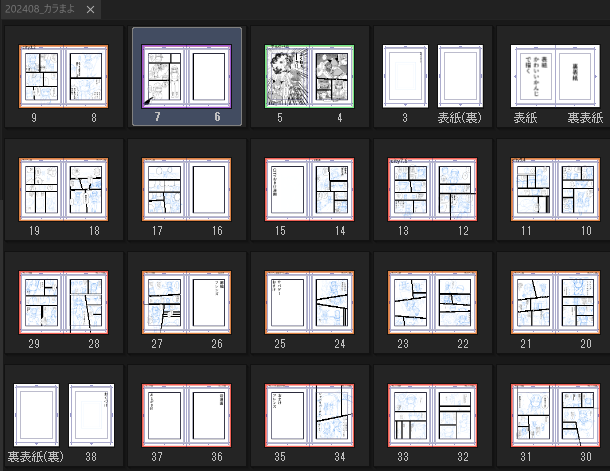Open page 21 thumbnail
The height and width of the screenshot is (471, 610).
tap(533, 303)
